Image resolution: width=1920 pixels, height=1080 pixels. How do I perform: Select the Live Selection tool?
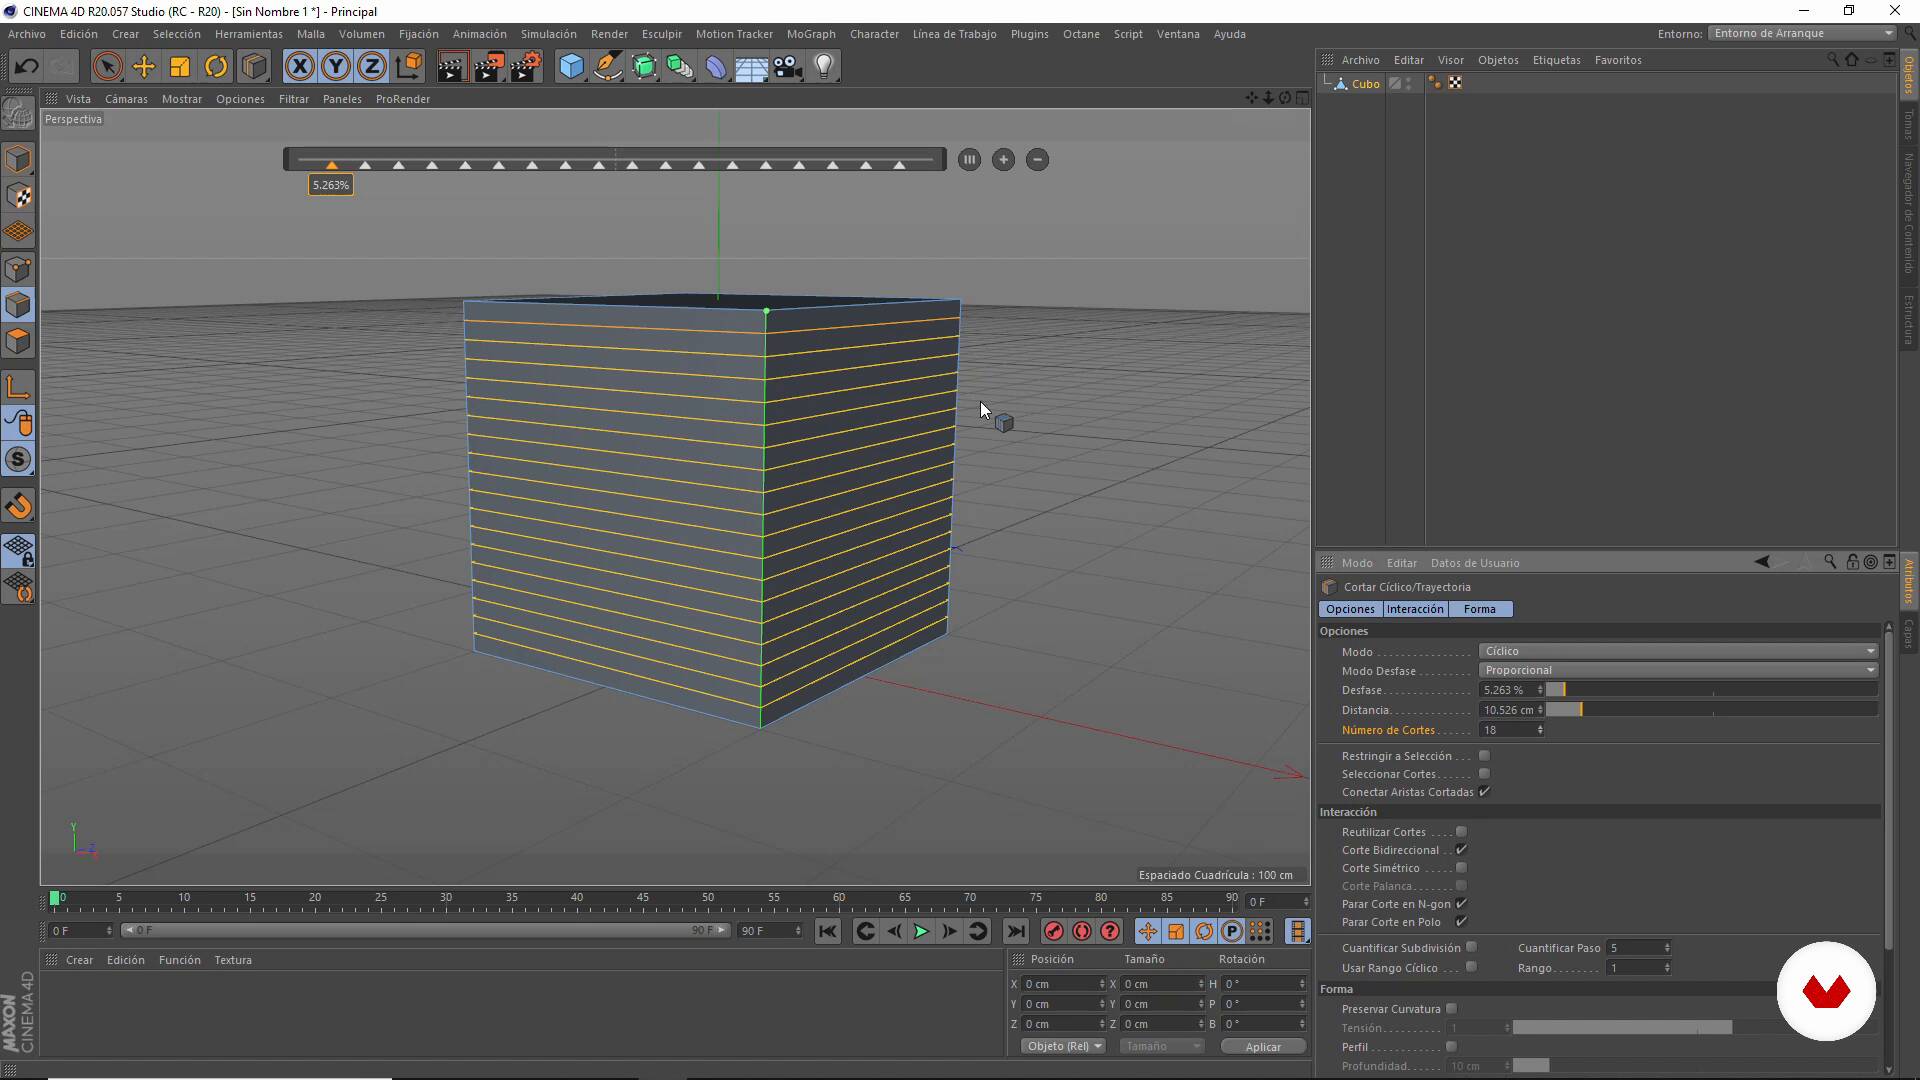[x=107, y=67]
